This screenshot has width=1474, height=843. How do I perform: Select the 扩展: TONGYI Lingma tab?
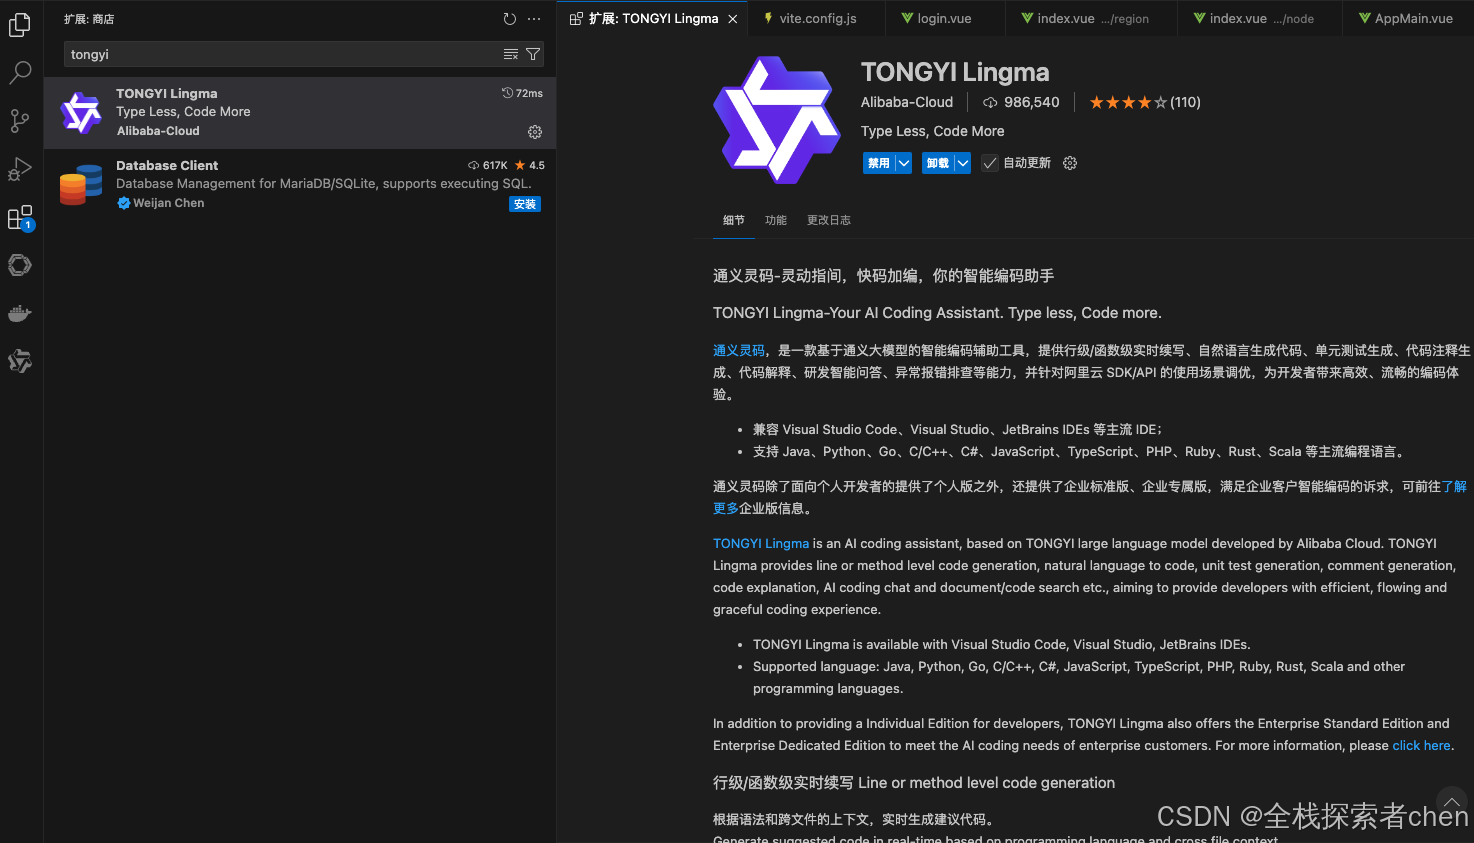[x=654, y=18]
